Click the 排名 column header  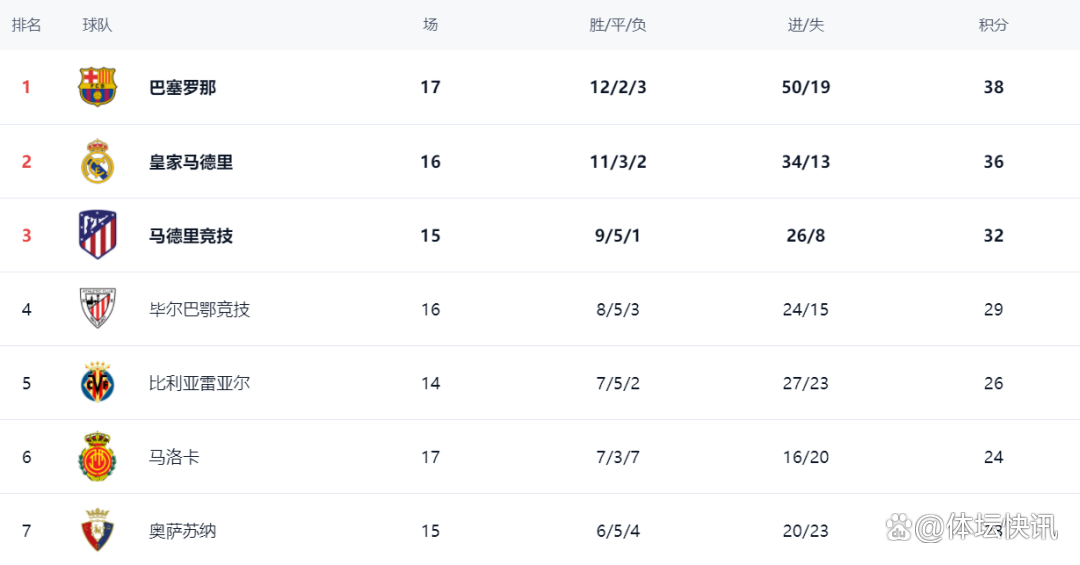26,25
